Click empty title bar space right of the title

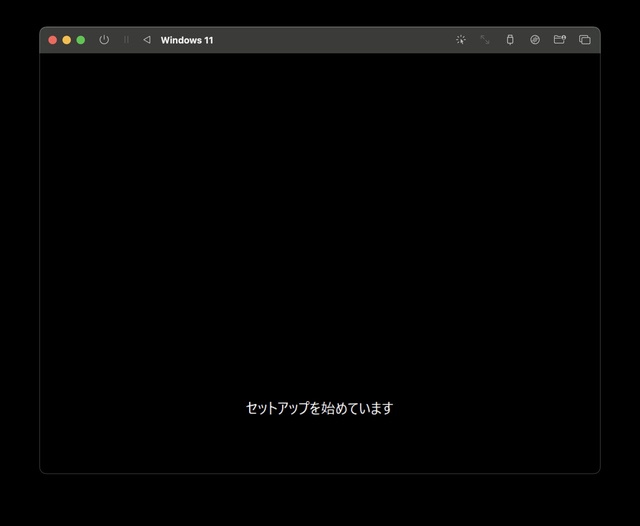(x=330, y=40)
